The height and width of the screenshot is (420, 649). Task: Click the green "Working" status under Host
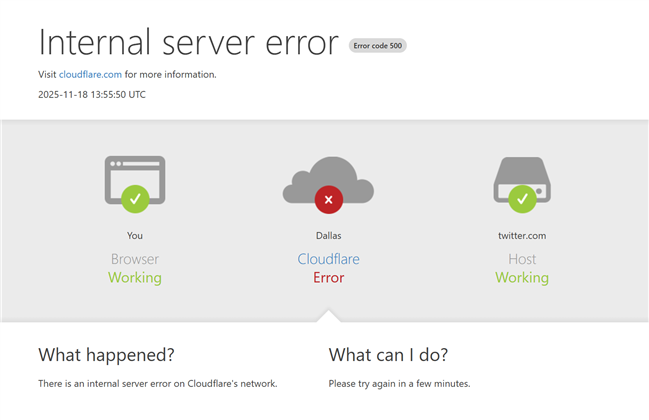click(522, 278)
